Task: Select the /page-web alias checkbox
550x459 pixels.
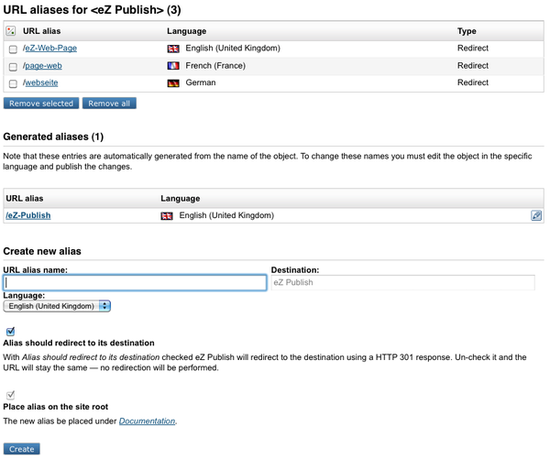Action: (13, 67)
